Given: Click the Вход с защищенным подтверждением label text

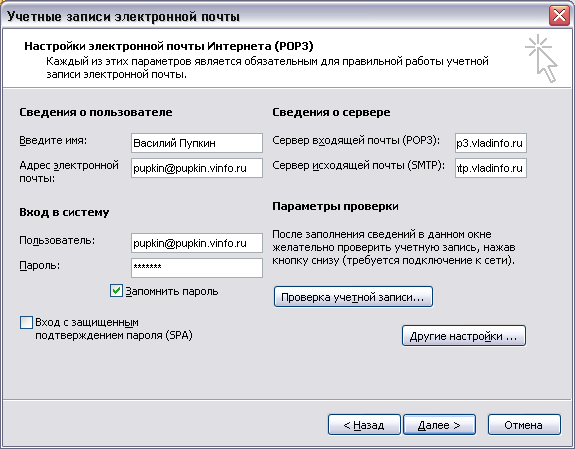Looking at the screenshot, I should click(114, 329).
